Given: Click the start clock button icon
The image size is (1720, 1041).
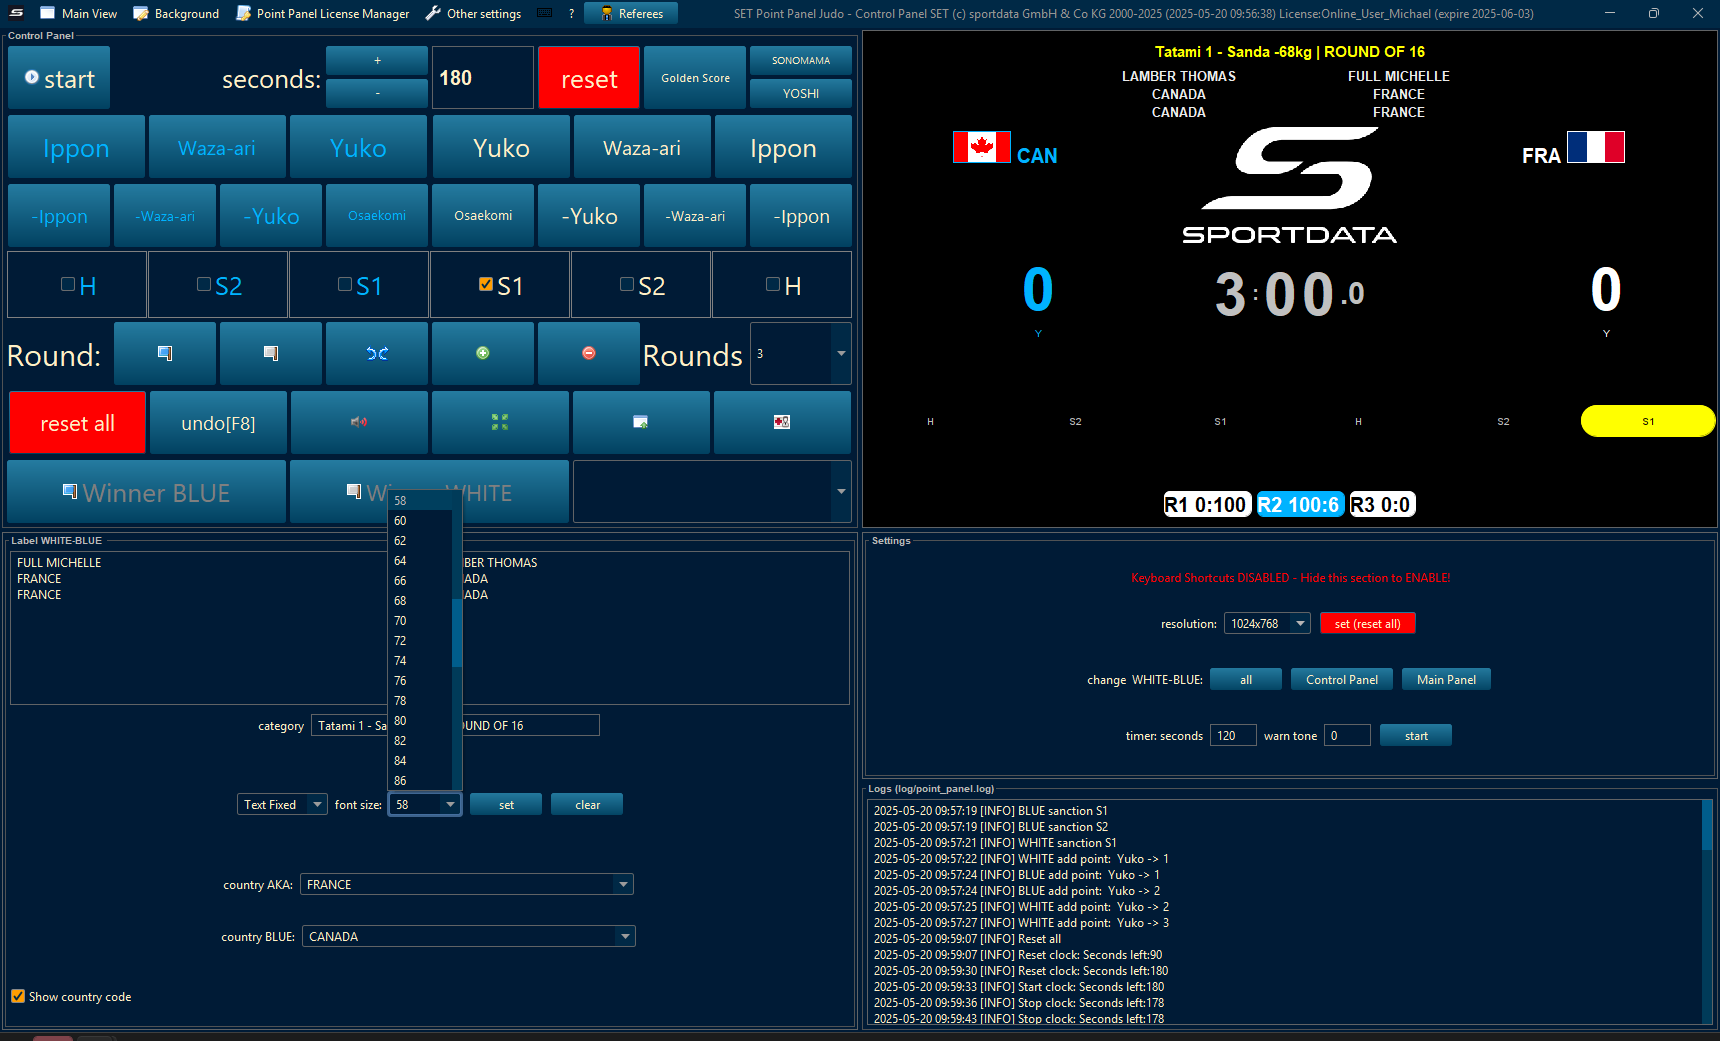Looking at the screenshot, I should (x=32, y=77).
